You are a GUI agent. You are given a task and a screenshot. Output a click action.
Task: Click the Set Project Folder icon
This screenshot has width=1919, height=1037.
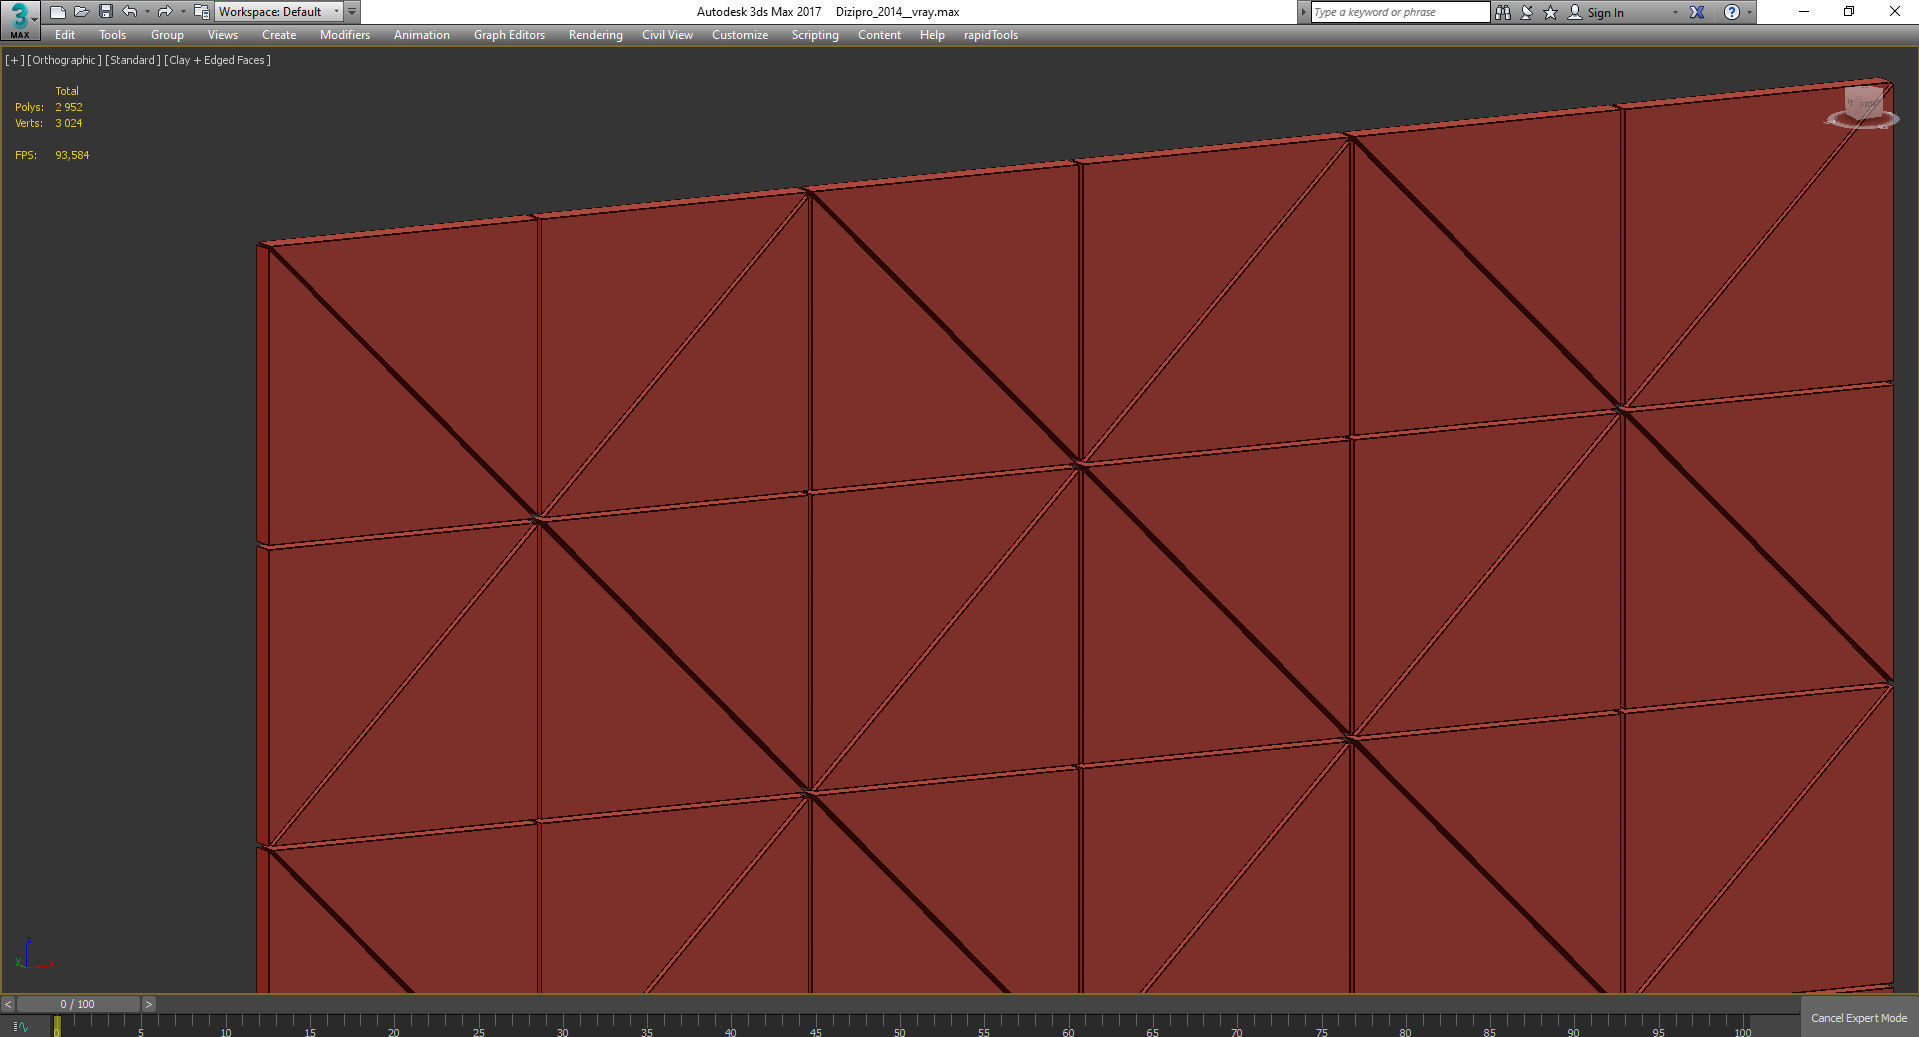click(201, 12)
